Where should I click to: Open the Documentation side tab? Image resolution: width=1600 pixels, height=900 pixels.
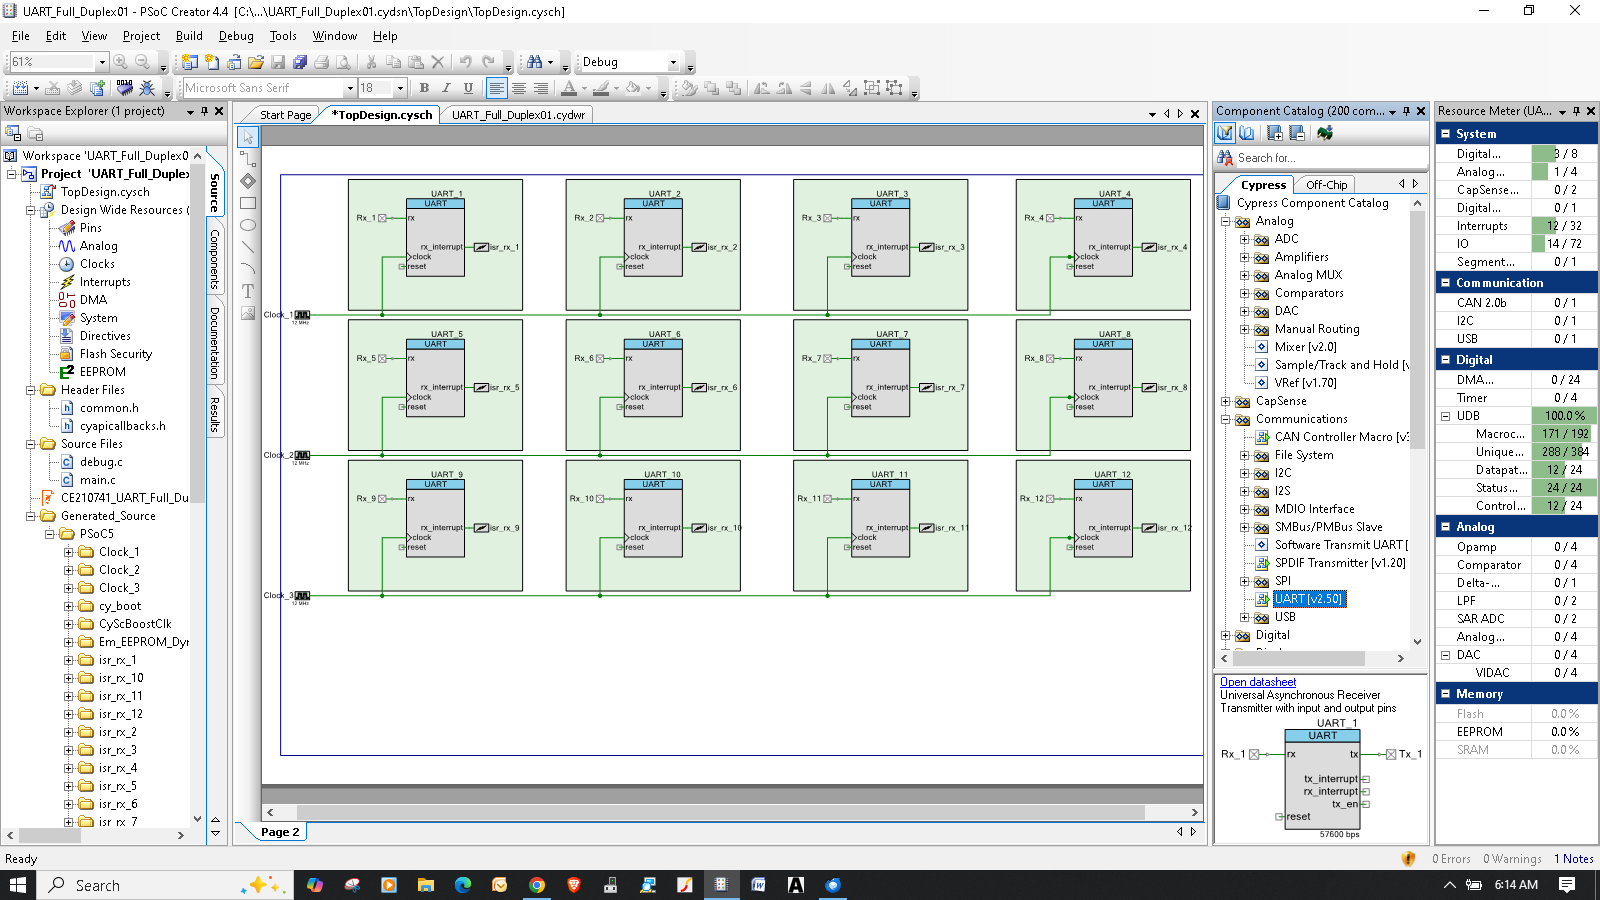214,343
